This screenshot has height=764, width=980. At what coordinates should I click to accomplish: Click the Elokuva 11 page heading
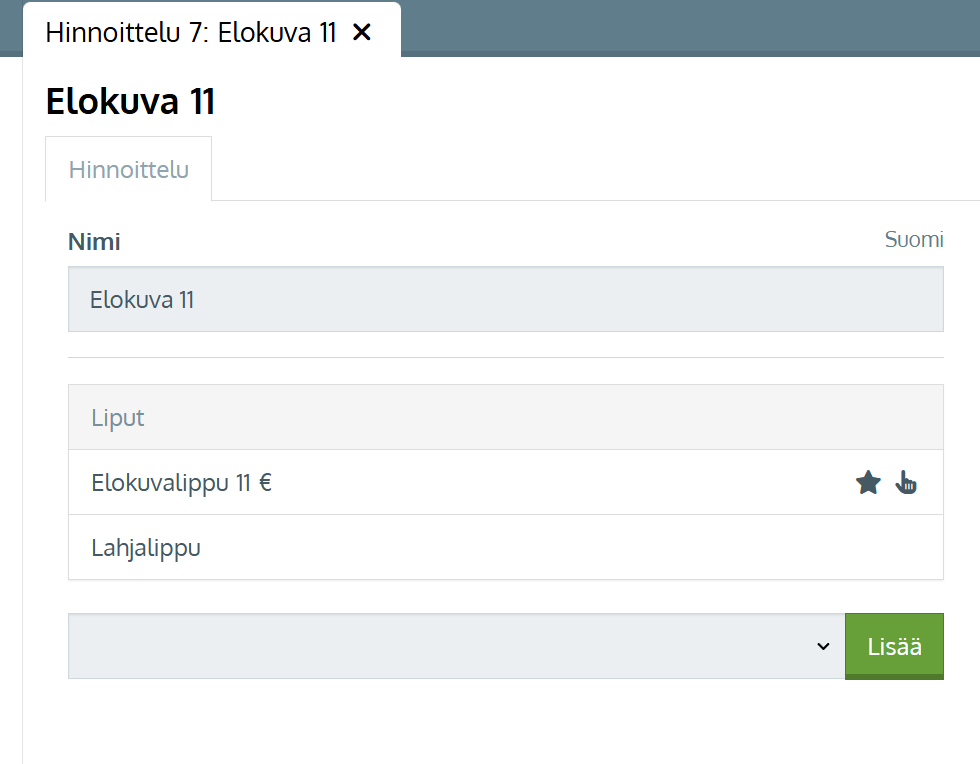(x=130, y=102)
